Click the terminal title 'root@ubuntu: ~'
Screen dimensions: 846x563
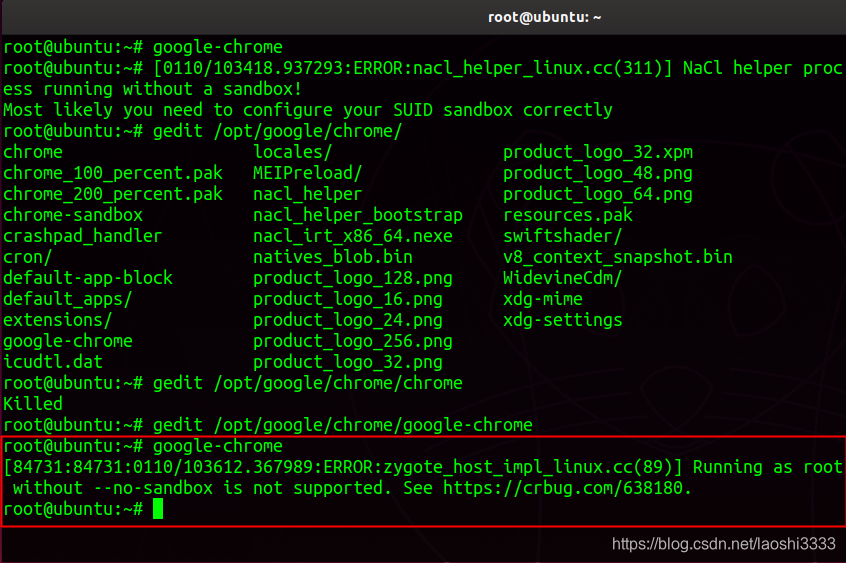pos(544,17)
